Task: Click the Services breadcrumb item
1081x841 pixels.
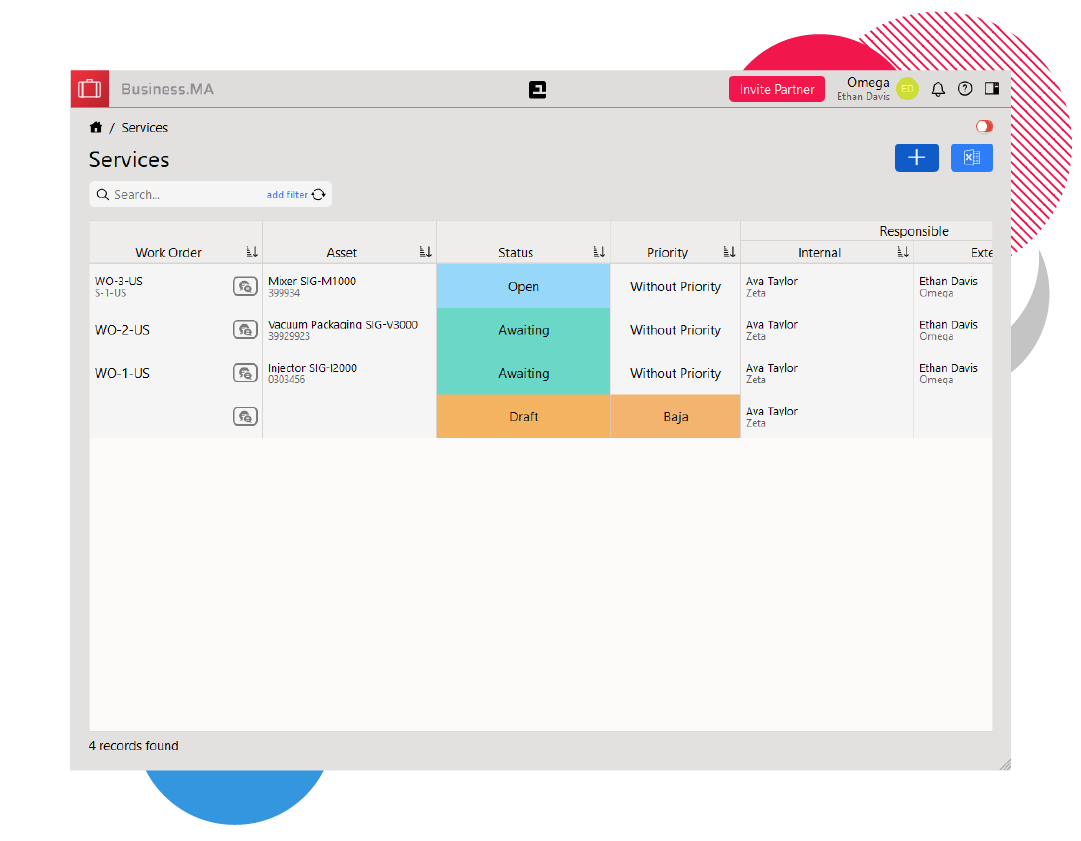Action: [145, 128]
